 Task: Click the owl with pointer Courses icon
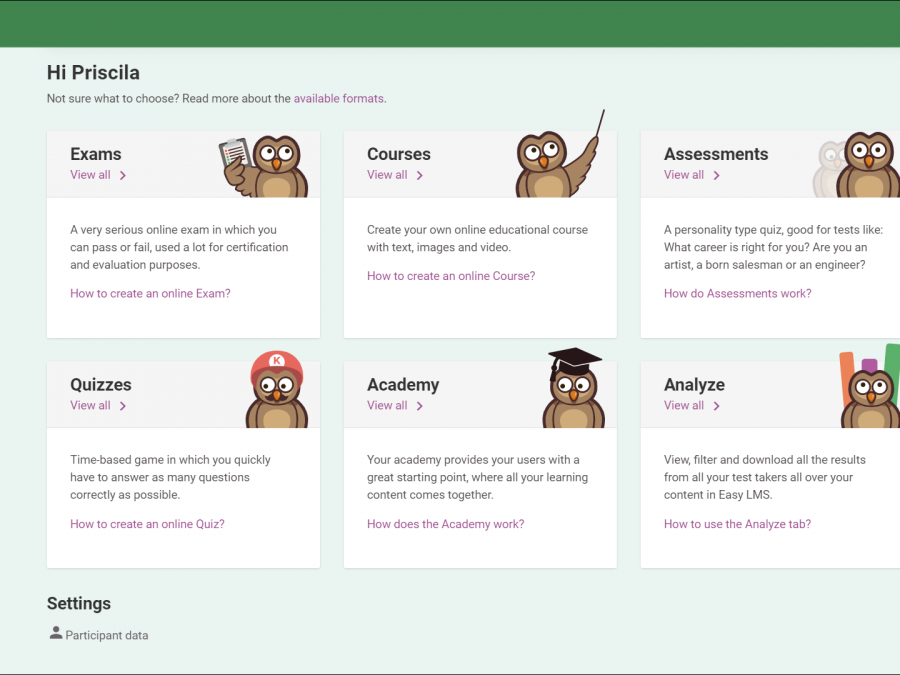556,160
